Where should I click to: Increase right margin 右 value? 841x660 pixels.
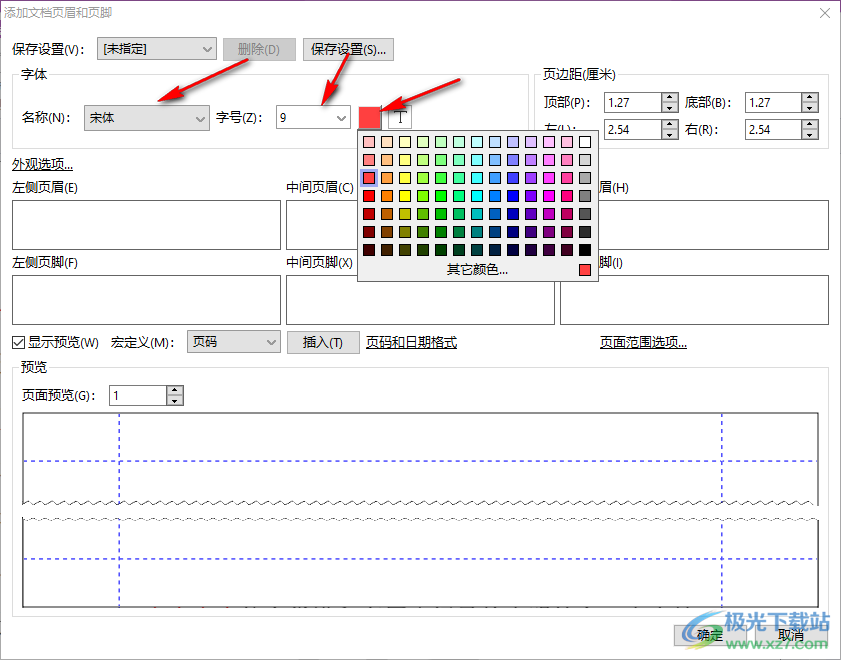810,125
